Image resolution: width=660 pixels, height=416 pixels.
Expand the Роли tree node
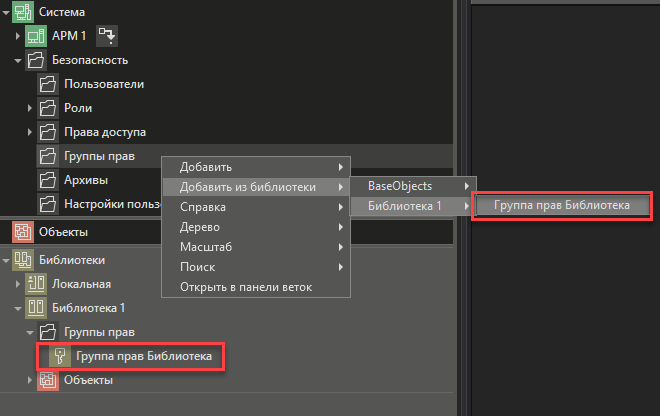point(30,108)
